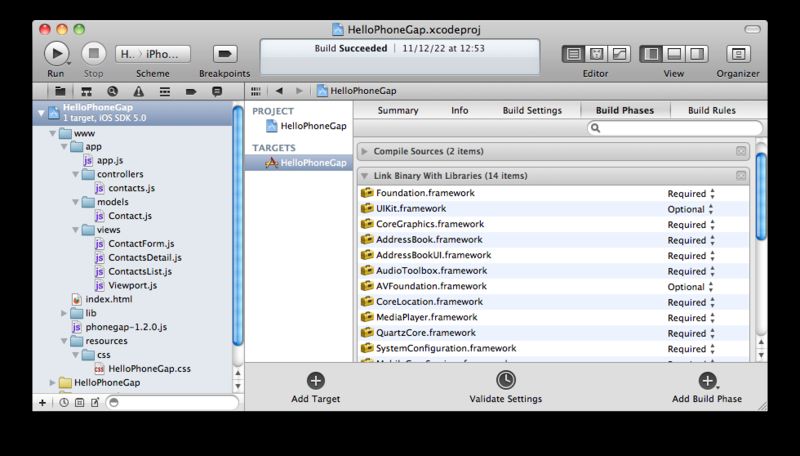Change Foundation.framework Required stepper
800x456 pixels.
[x=712, y=194]
